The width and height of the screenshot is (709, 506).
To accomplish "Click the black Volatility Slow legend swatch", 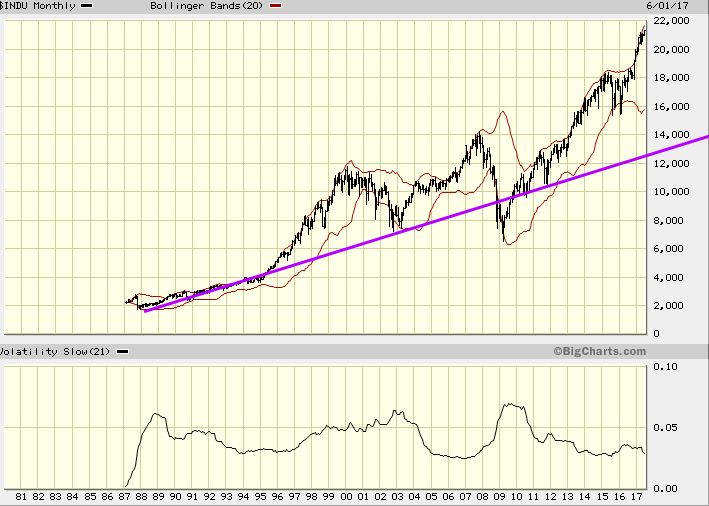I will click(122, 351).
